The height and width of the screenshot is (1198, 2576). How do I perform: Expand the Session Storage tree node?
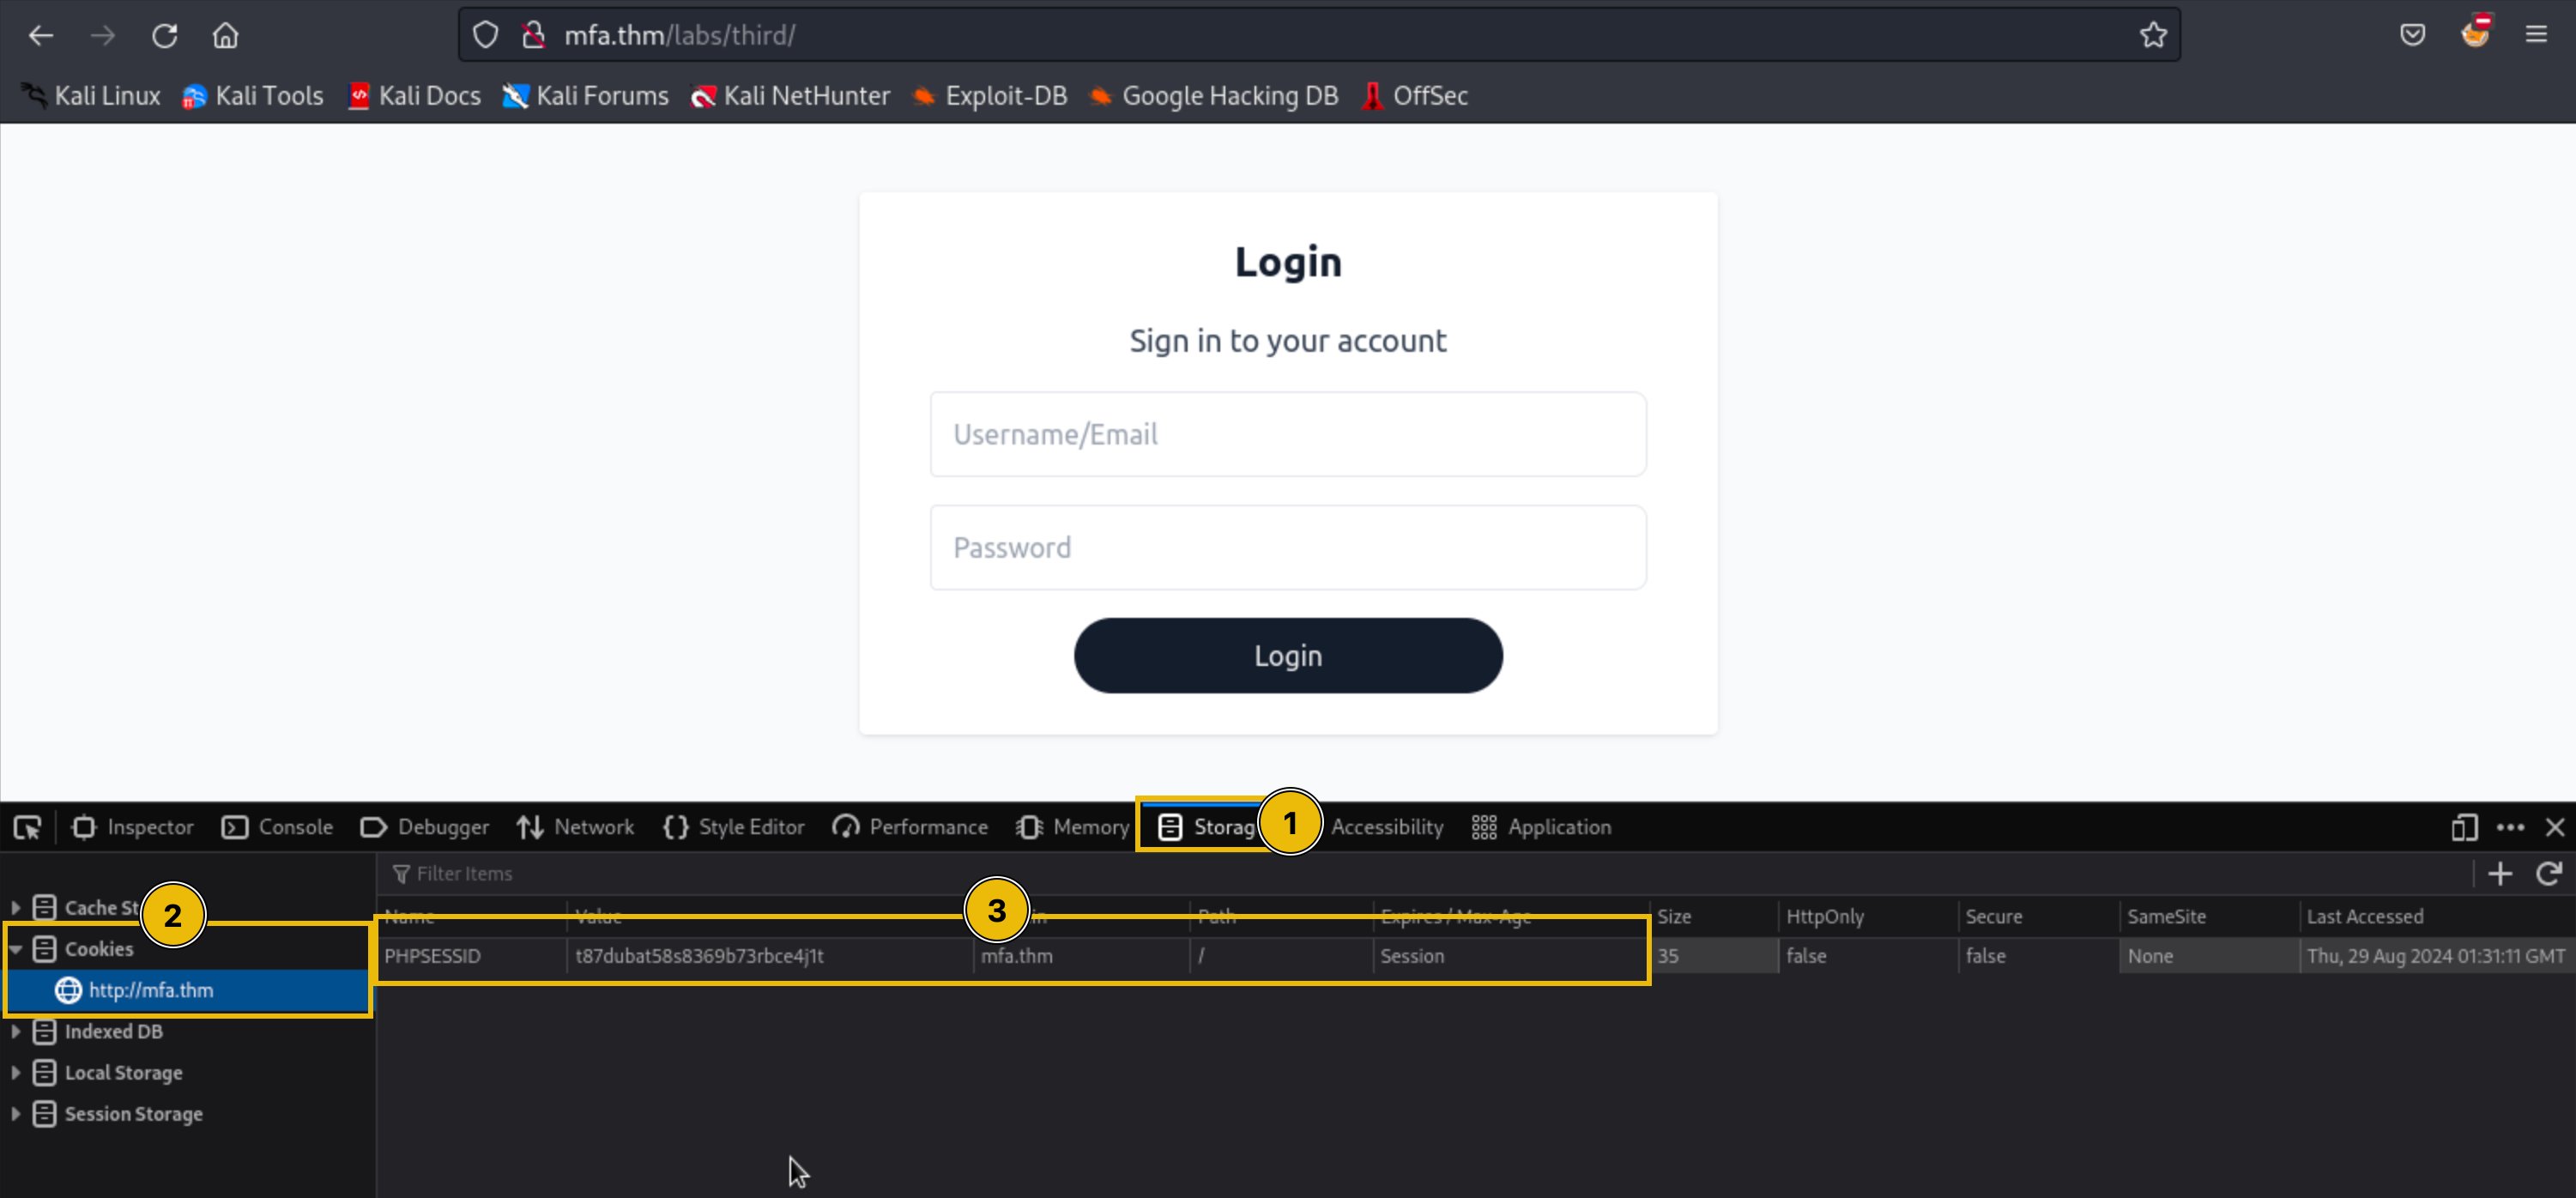click(x=16, y=1114)
